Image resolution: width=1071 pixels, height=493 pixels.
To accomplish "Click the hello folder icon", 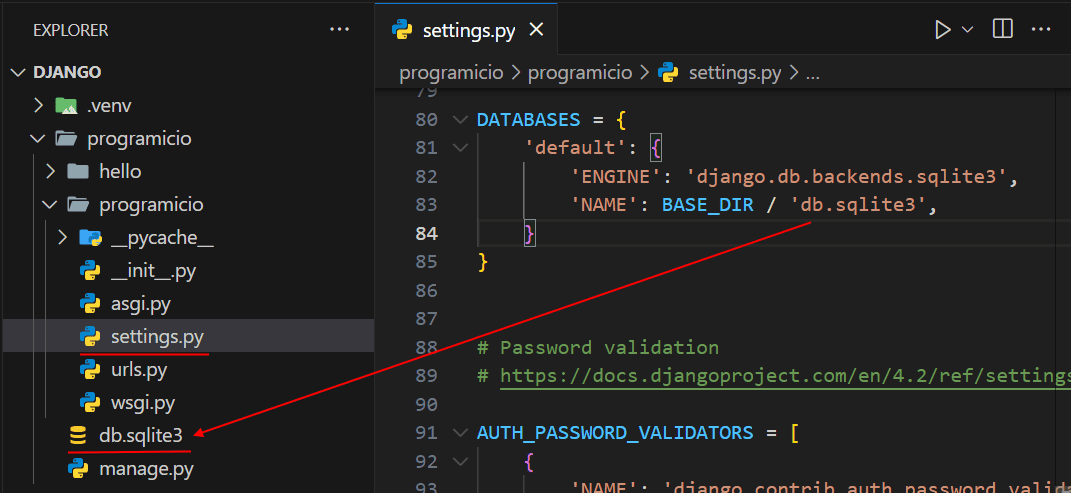I will coord(77,171).
